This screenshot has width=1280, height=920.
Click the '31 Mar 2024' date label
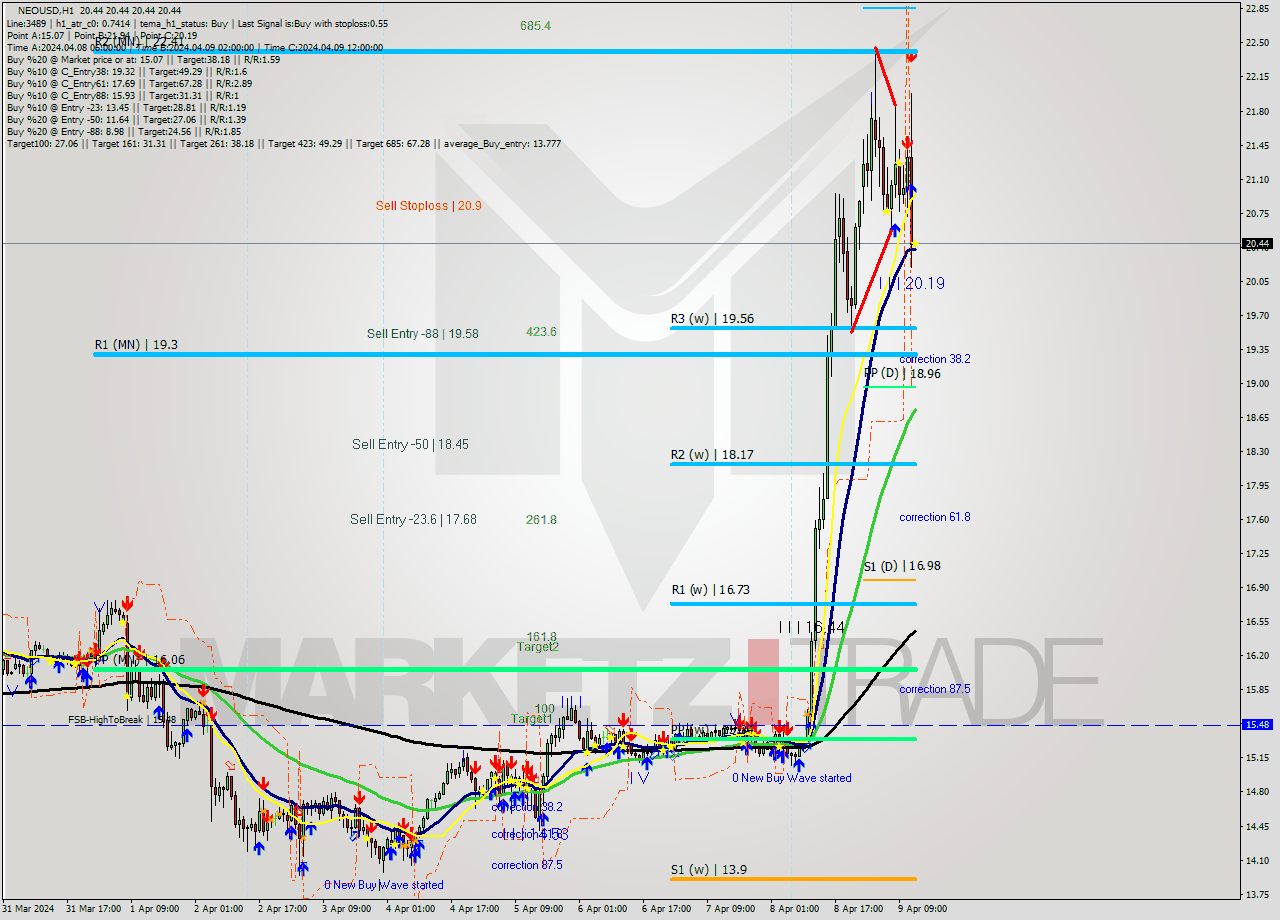pyautogui.click(x=28, y=909)
